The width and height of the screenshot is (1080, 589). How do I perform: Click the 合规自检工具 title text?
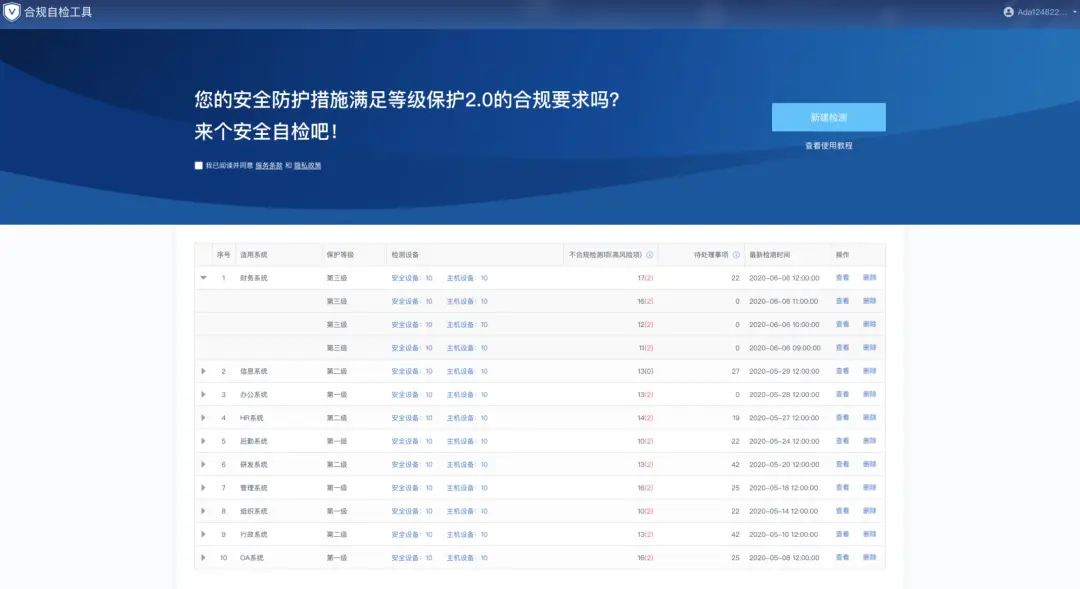(x=58, y=12)
